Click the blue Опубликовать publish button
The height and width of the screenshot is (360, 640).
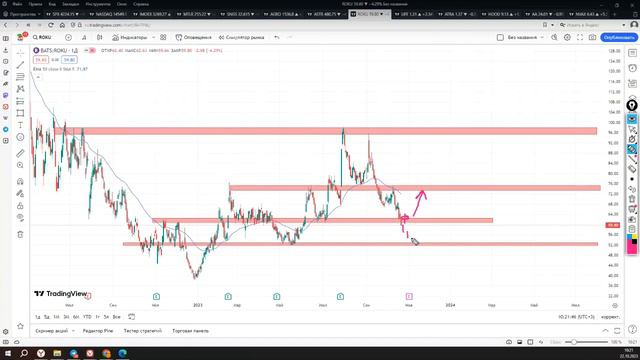619,37
